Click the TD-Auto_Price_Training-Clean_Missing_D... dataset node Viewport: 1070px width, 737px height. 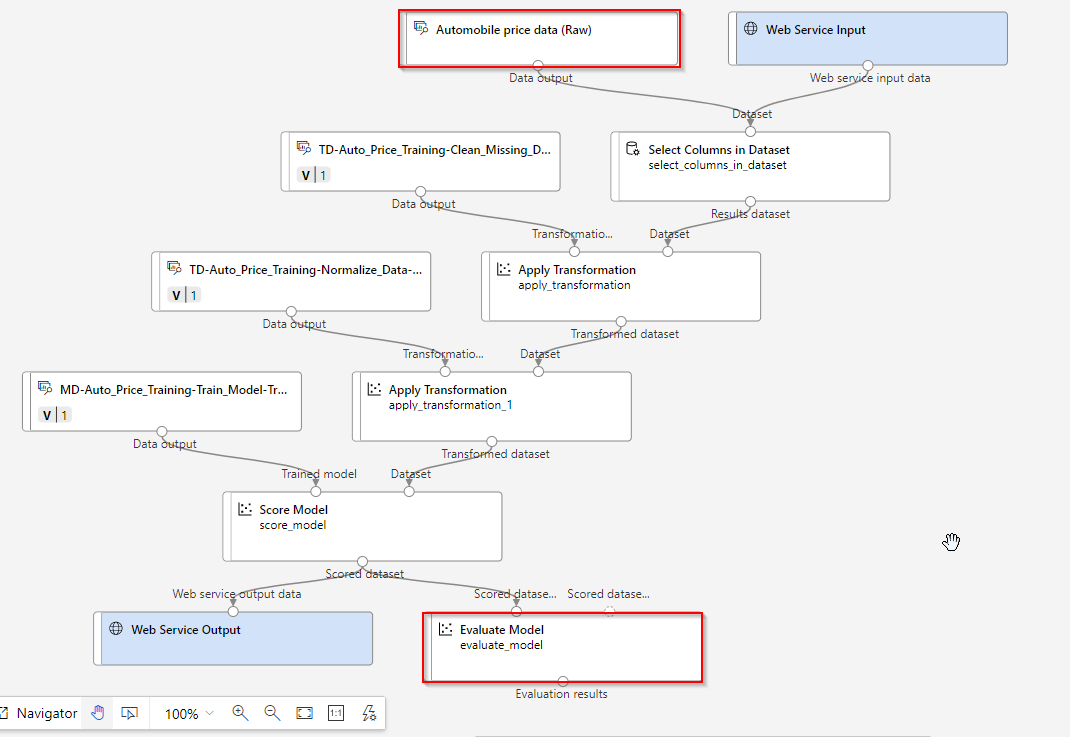422,160
